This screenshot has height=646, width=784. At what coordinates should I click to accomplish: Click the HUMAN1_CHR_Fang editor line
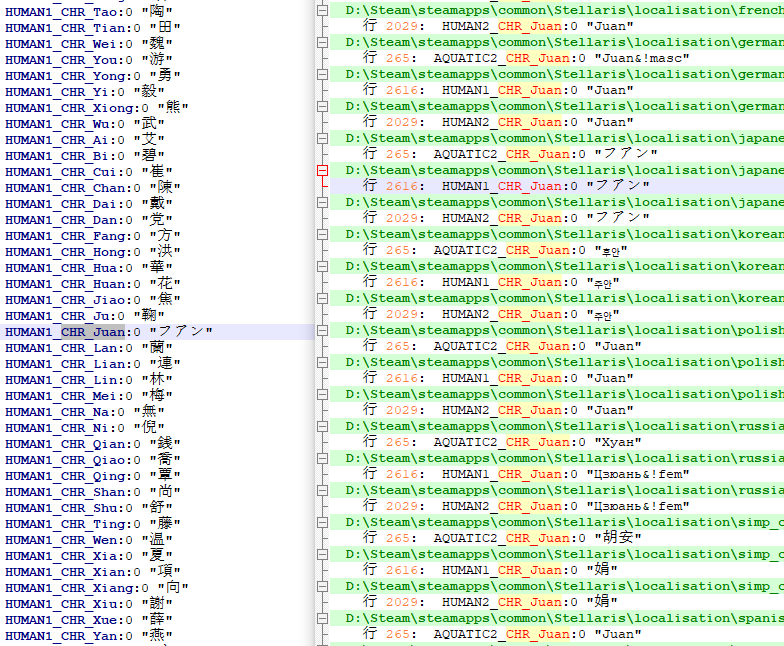92,236
